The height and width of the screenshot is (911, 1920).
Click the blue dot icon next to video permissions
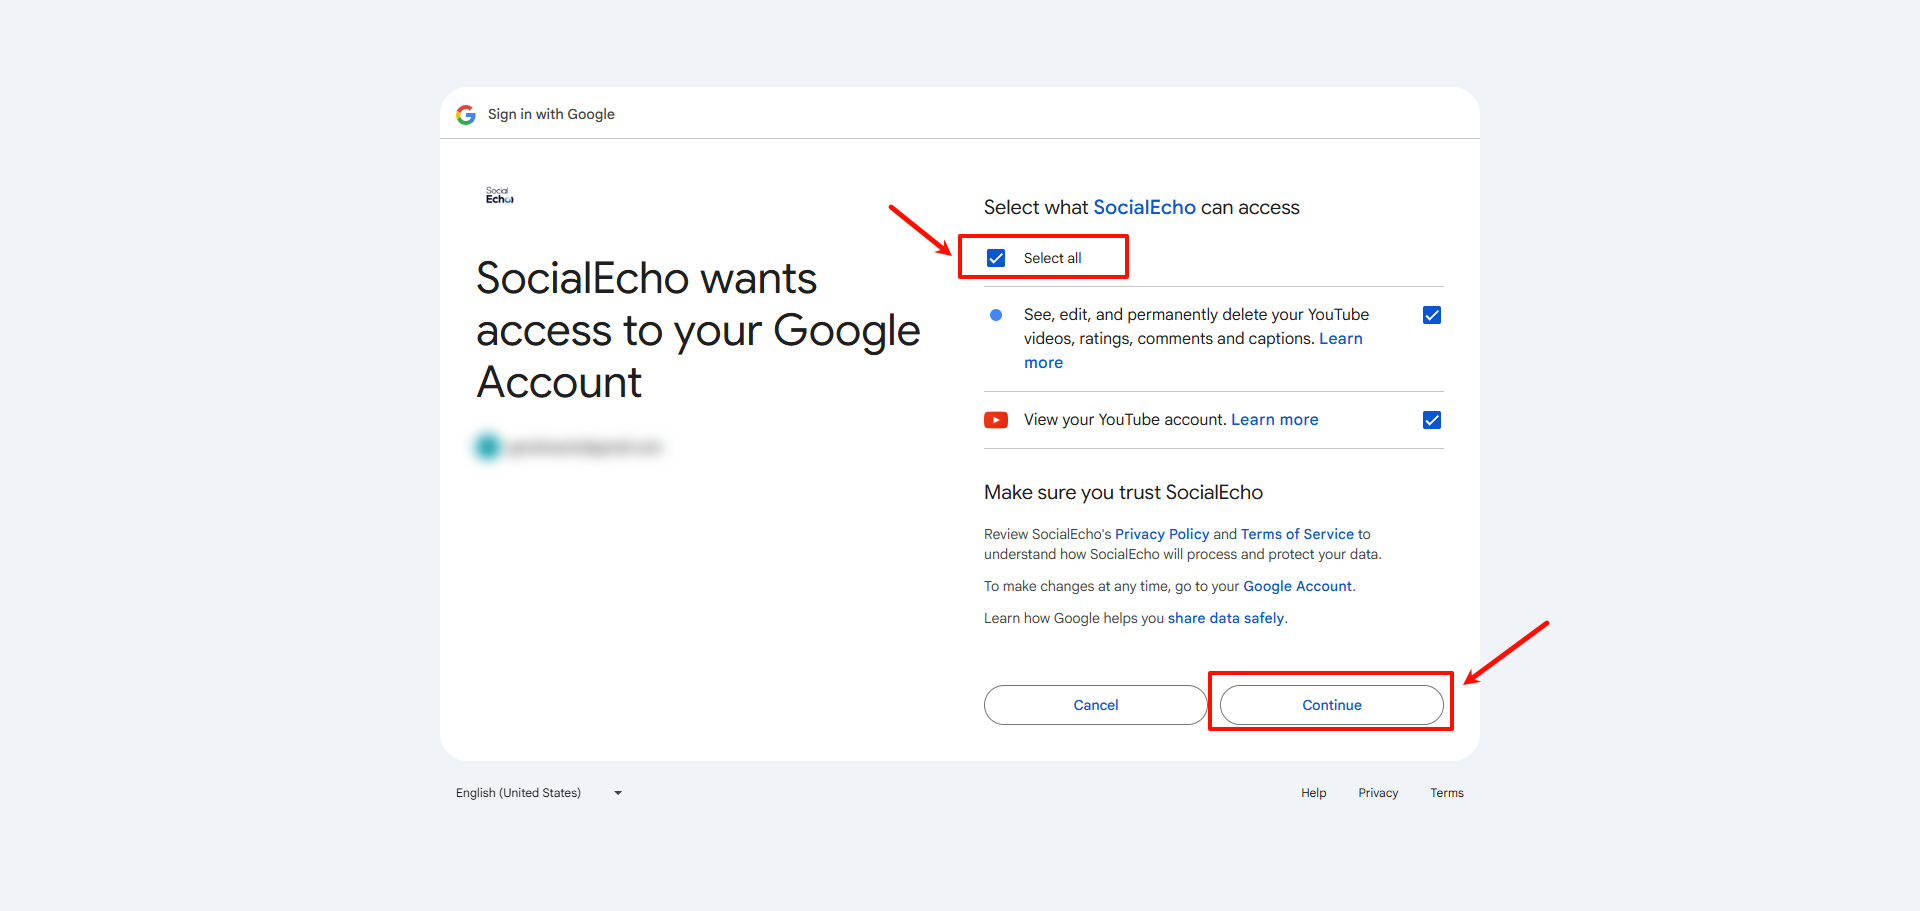[995, 315]
